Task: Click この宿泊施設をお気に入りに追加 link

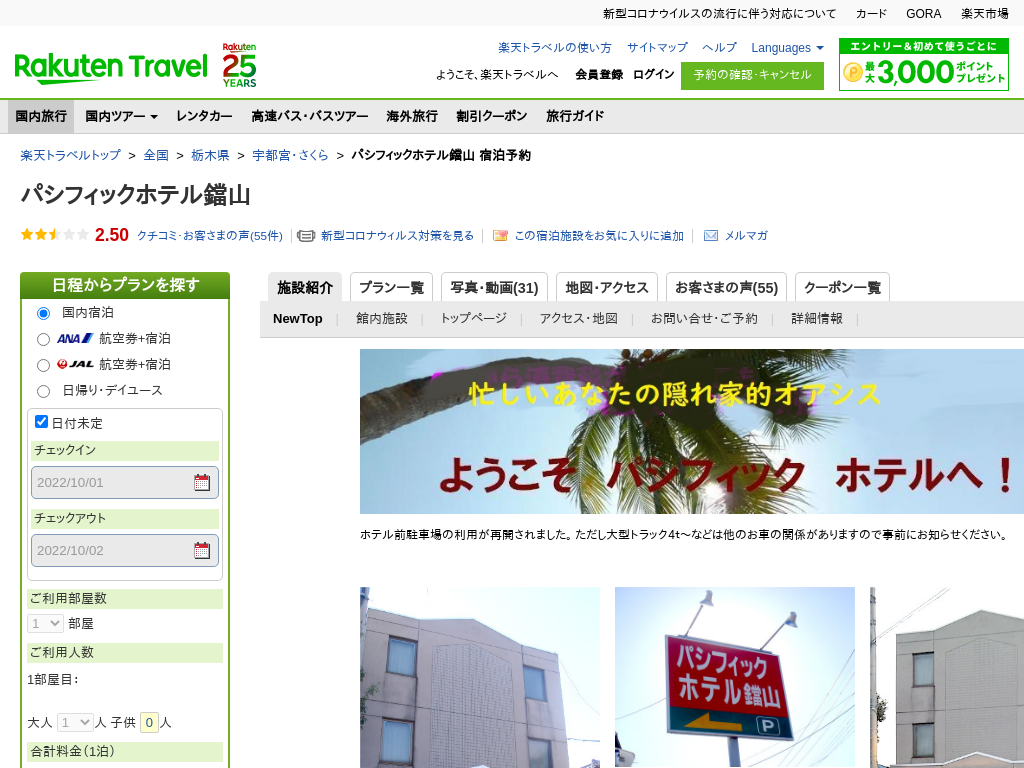Action: click(x=599, y=236)
